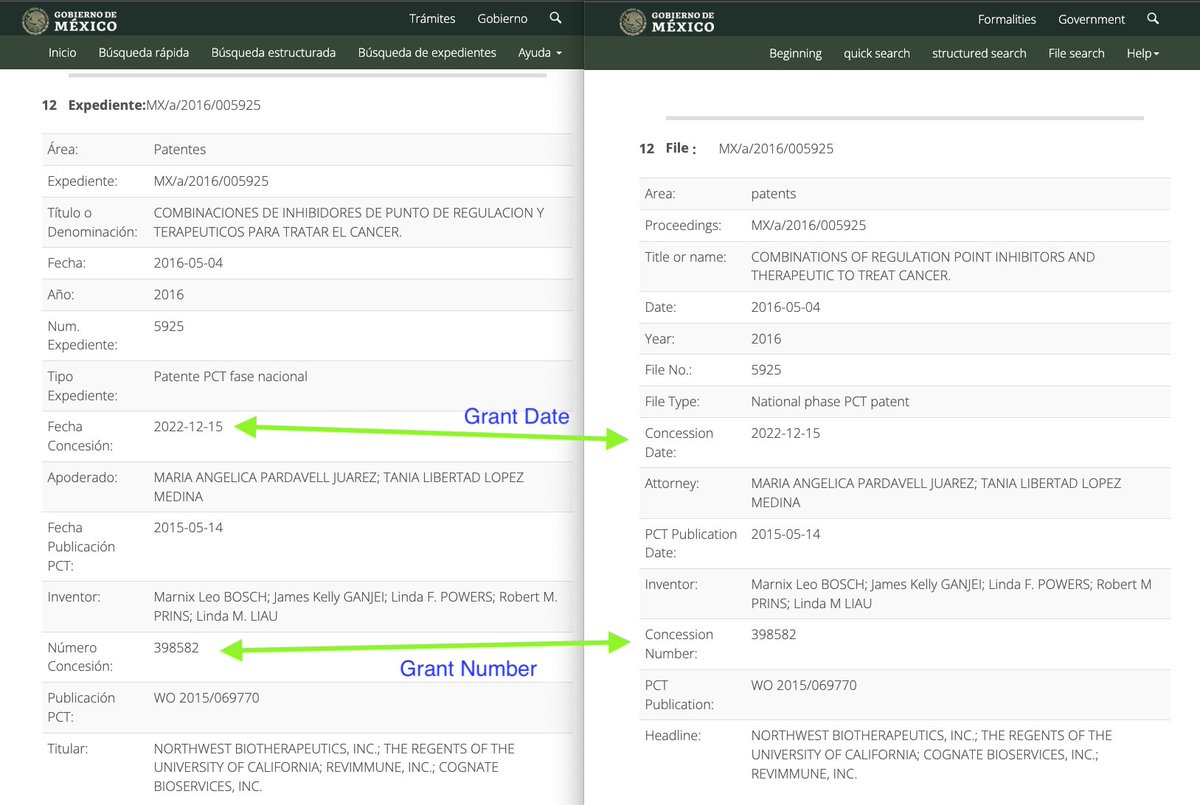1200x805 pixels.
Task: Click the Concession Number value 398582
Action: [x=774, y=634]
